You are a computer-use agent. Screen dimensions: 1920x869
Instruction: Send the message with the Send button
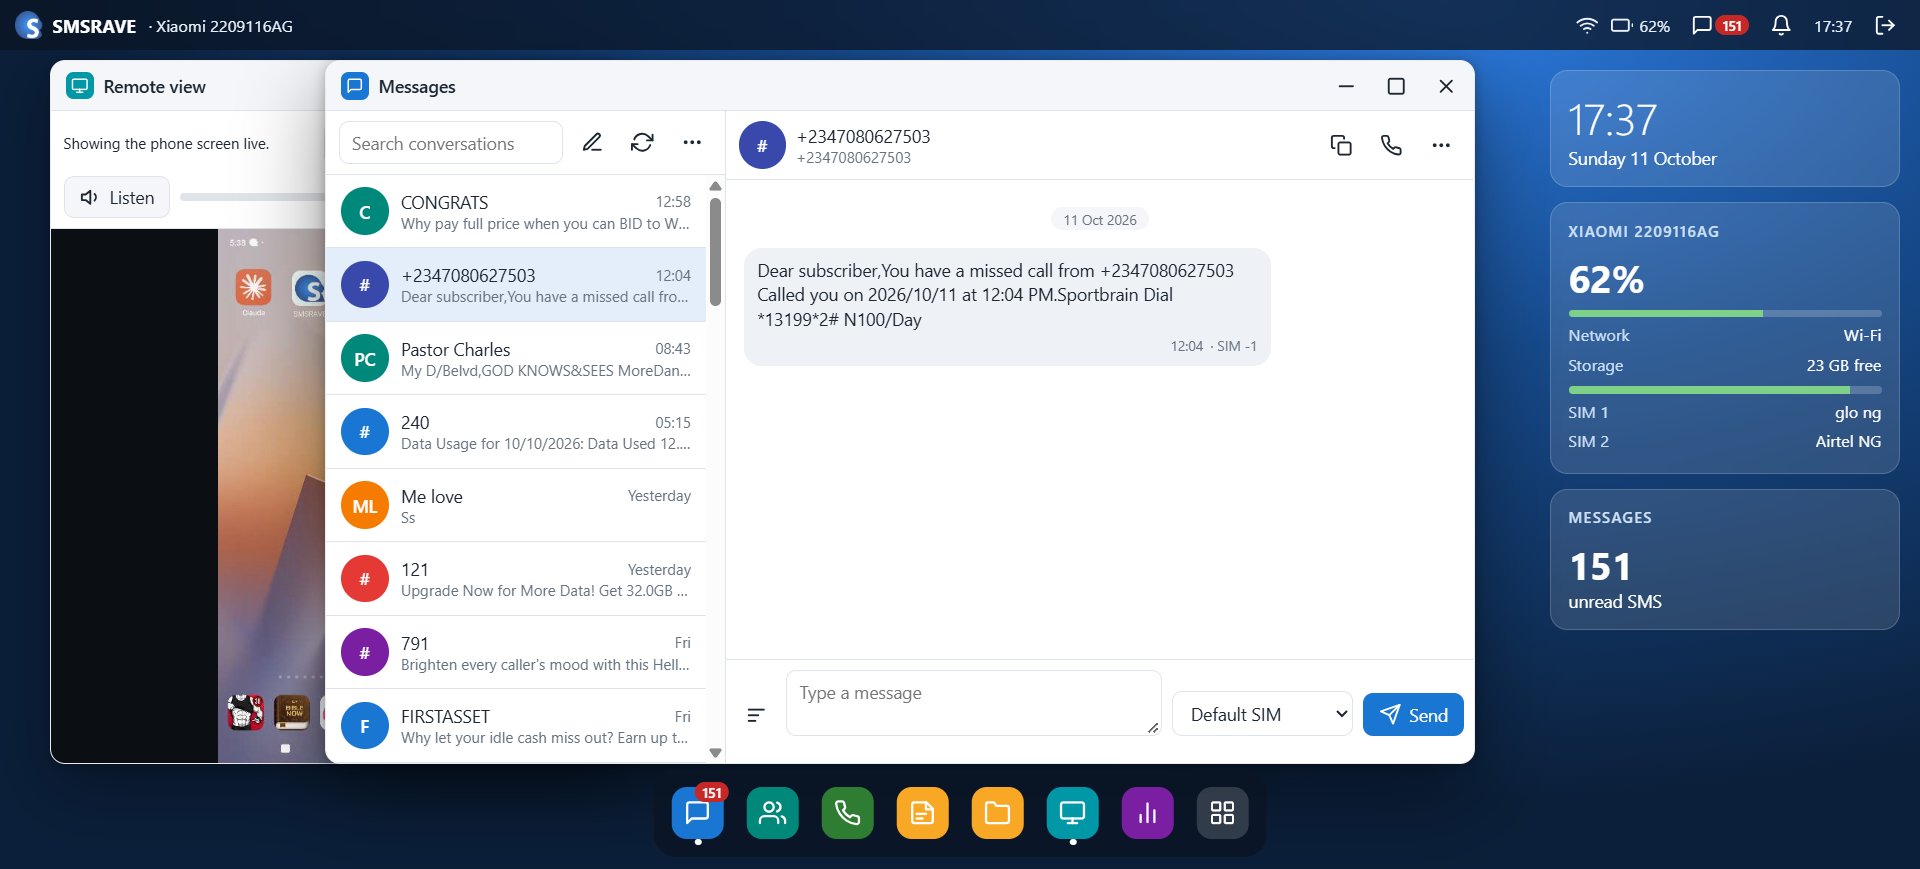click(x=1413, y=715)
